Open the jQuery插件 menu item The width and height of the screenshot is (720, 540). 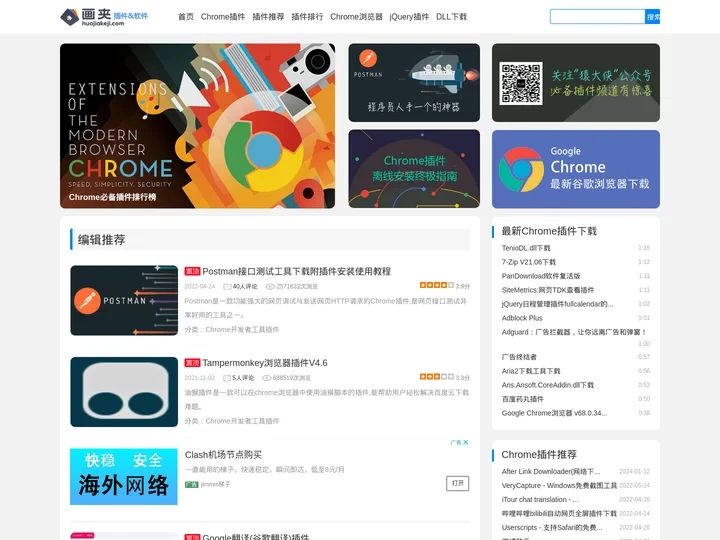coord(409,17)
